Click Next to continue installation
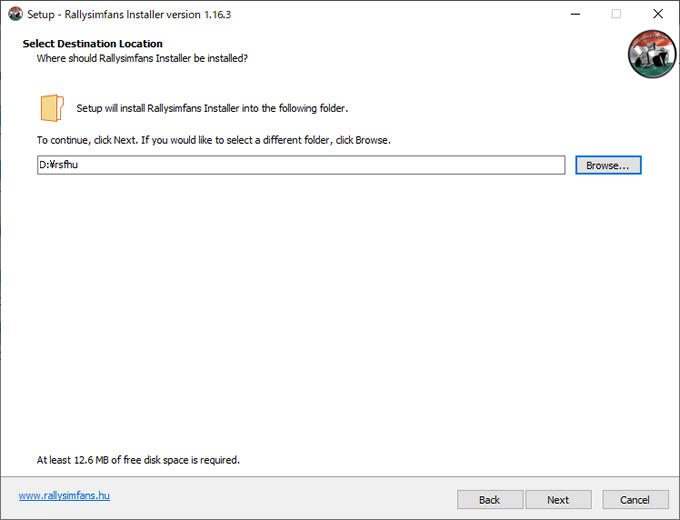The width and height of the screenshot is (680, 520). (558, 500)
